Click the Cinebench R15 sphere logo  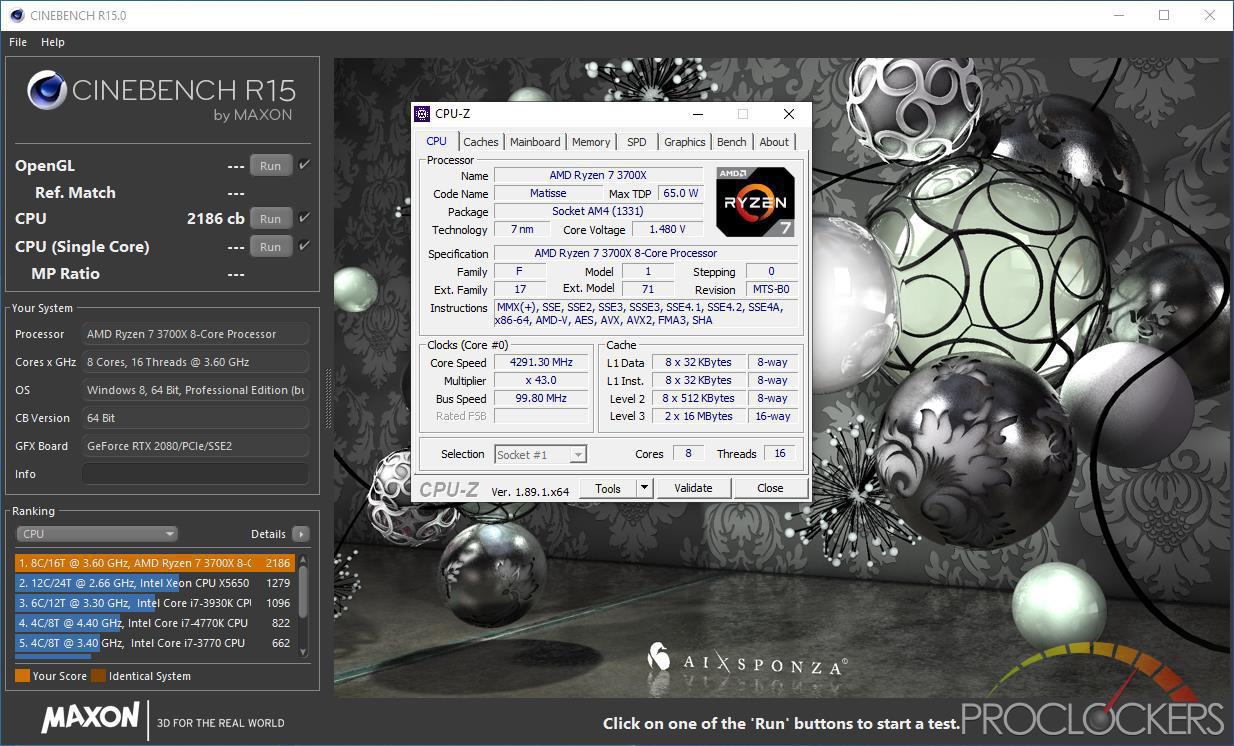click(46, 91)
